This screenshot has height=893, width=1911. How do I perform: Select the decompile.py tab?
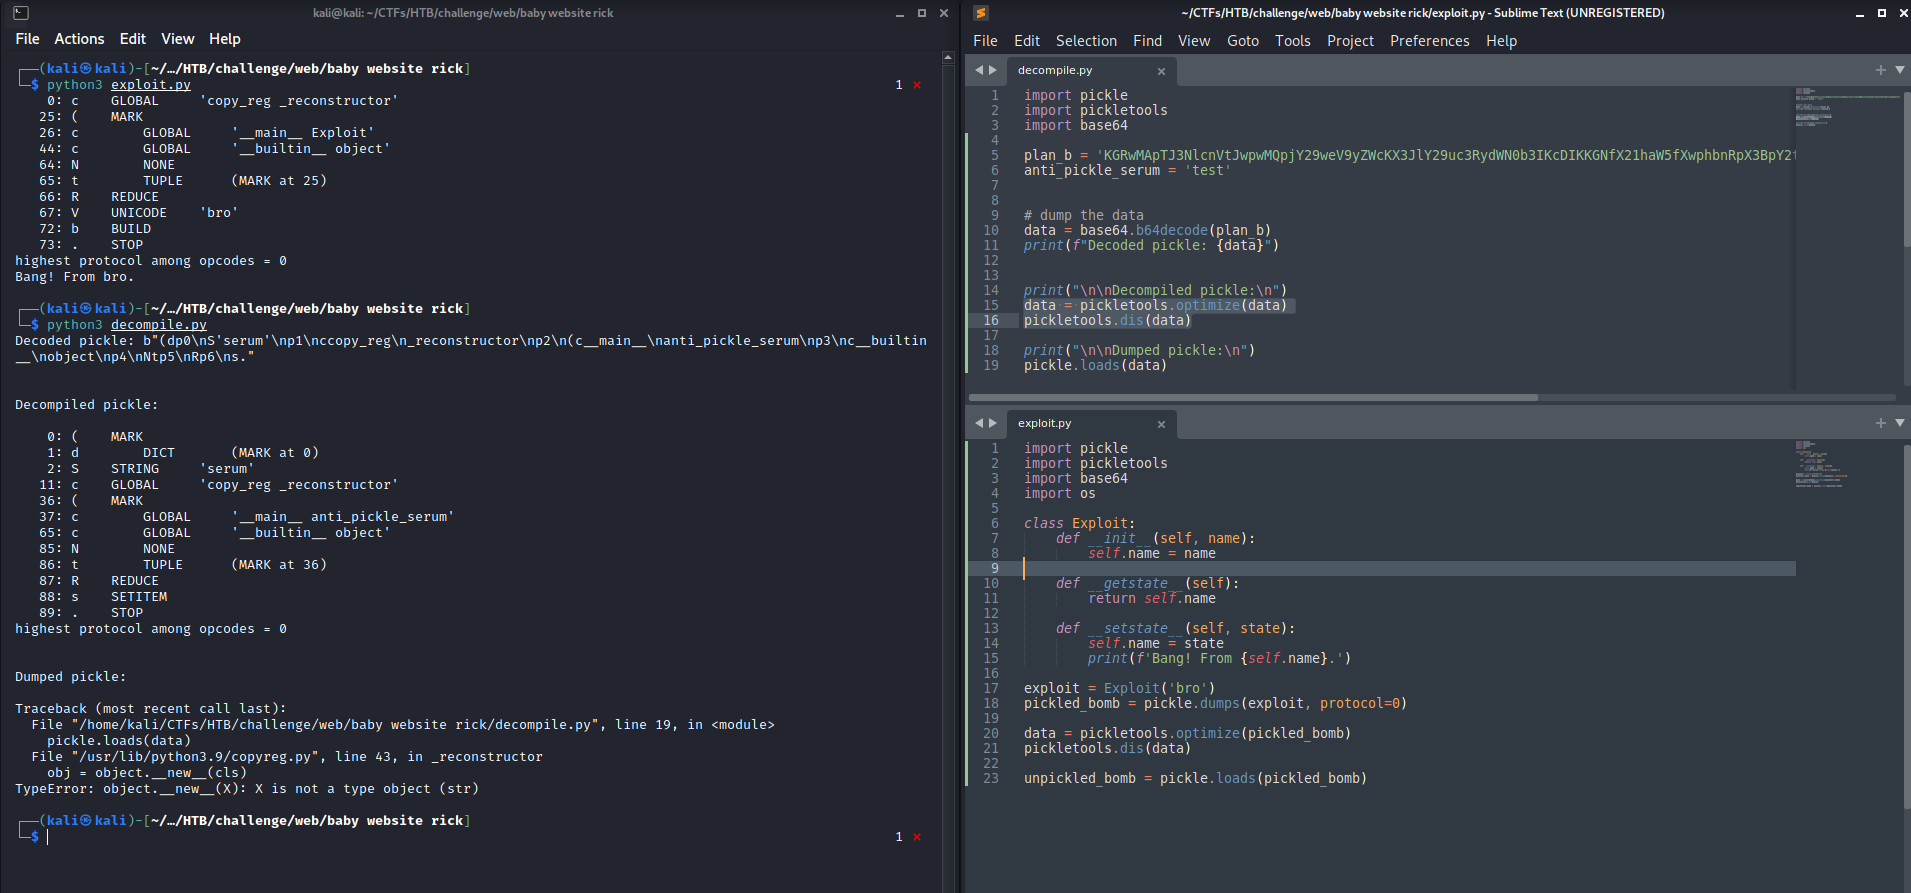(1054, 71)
